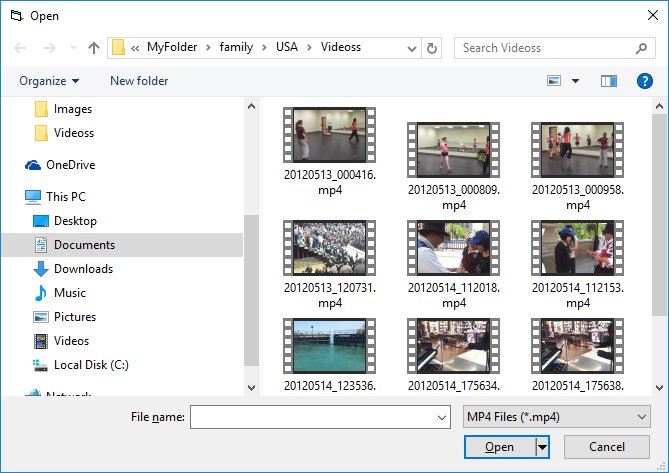Select MyFolder in the address path
The height and width of the screenshot is (473, 669).
click(x=172, y=47)
